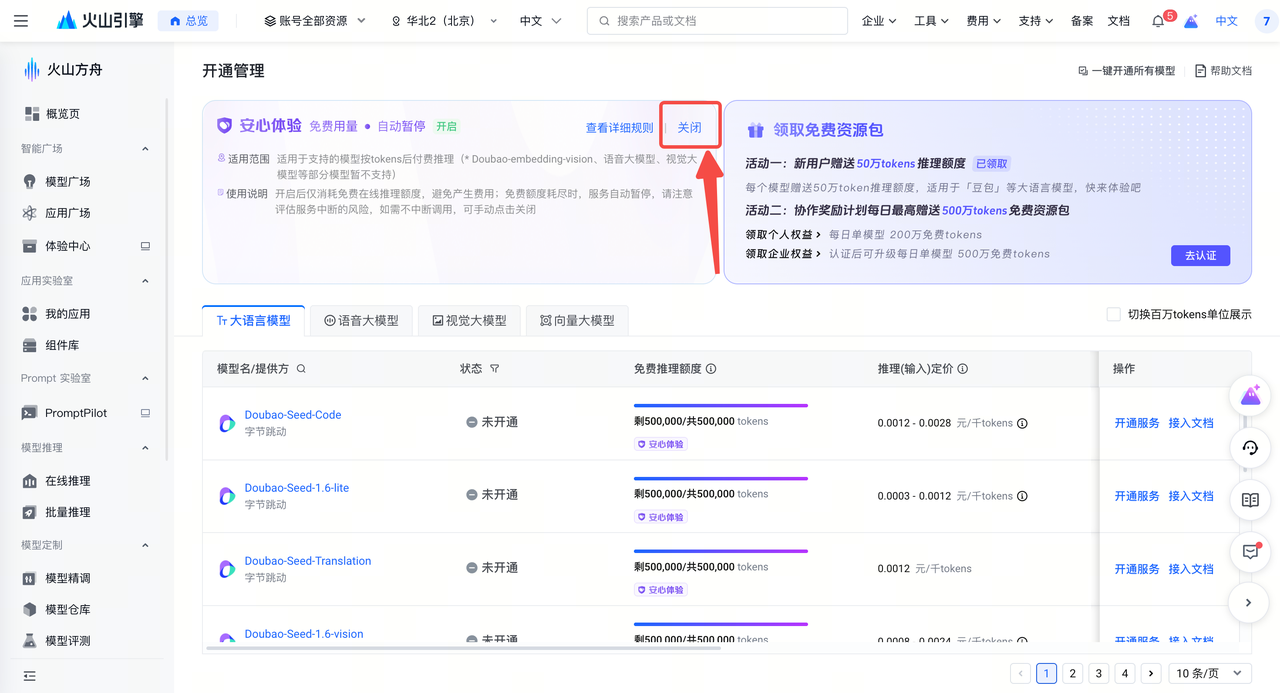Click the search magnifier icon
Image resolution: width=1280 pixels, height=693 pixels.
tap(604, 21)
